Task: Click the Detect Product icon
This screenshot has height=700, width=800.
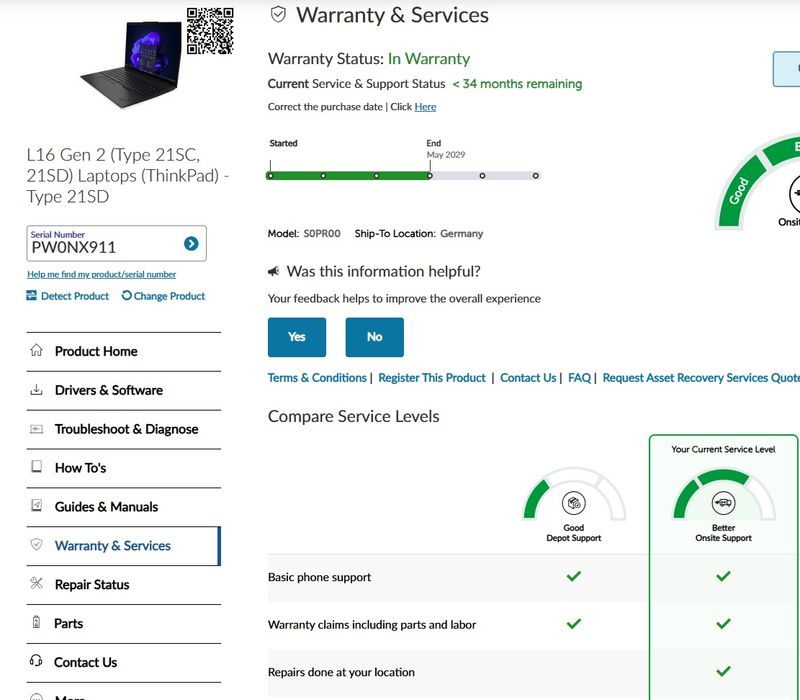Action: [32, 295]
